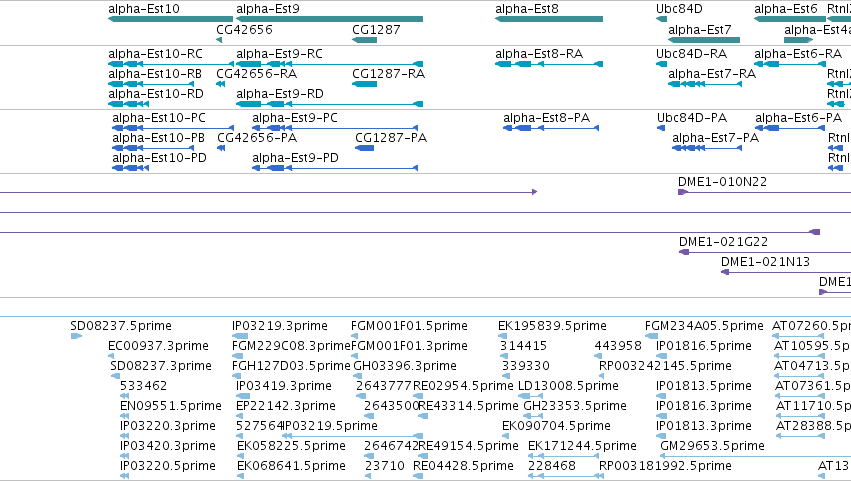The width and height of the screenshot is (851, 481).
Task: Select EST FGM229C08.3prime
Action: click(x=238, y=356)
